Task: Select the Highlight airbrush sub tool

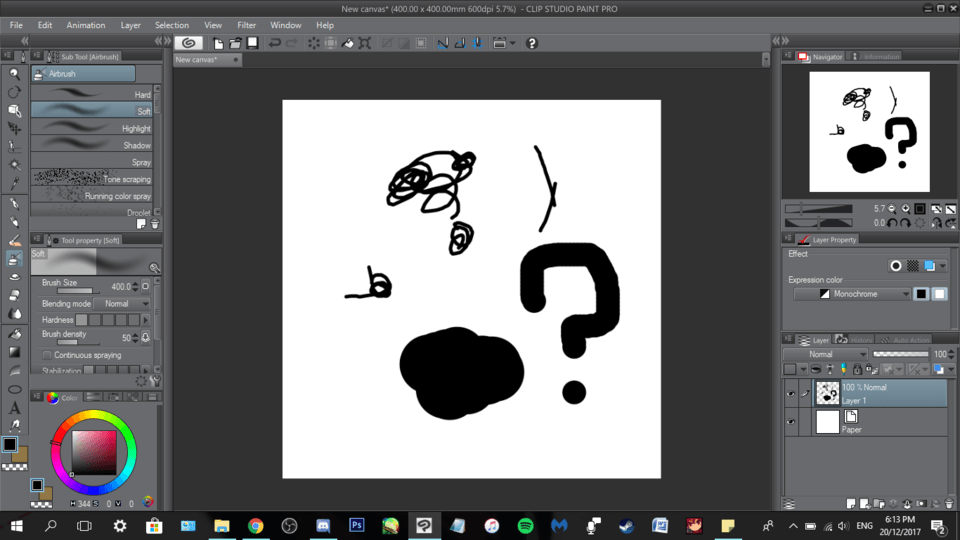Action: pos(92,128)
